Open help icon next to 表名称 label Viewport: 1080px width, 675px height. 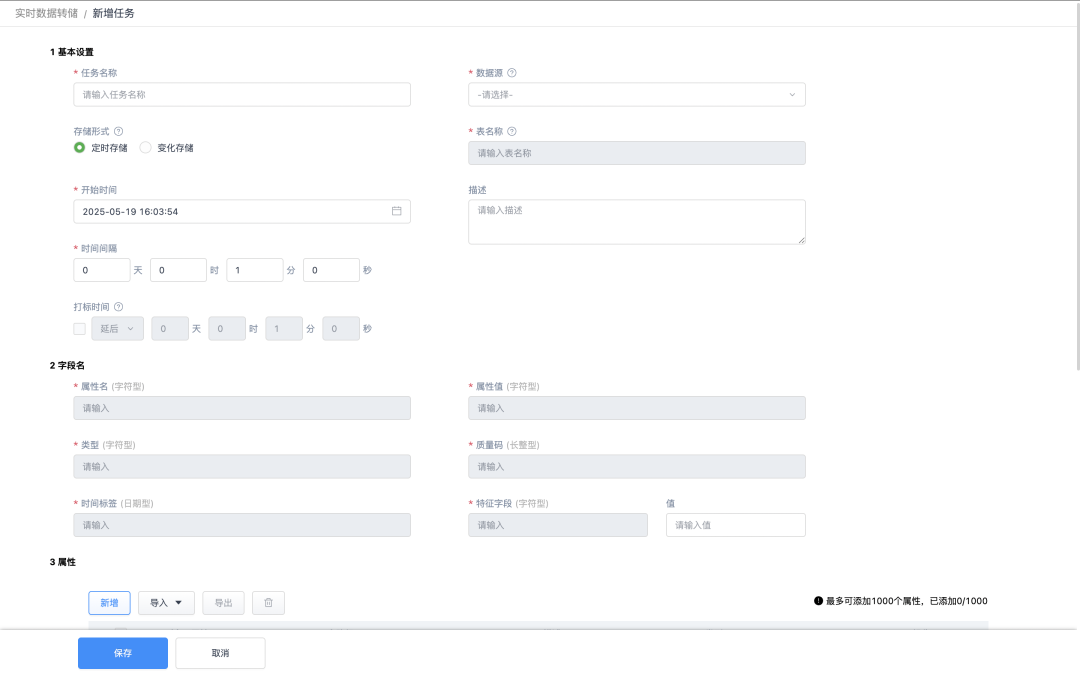click(x=512, y=132)
